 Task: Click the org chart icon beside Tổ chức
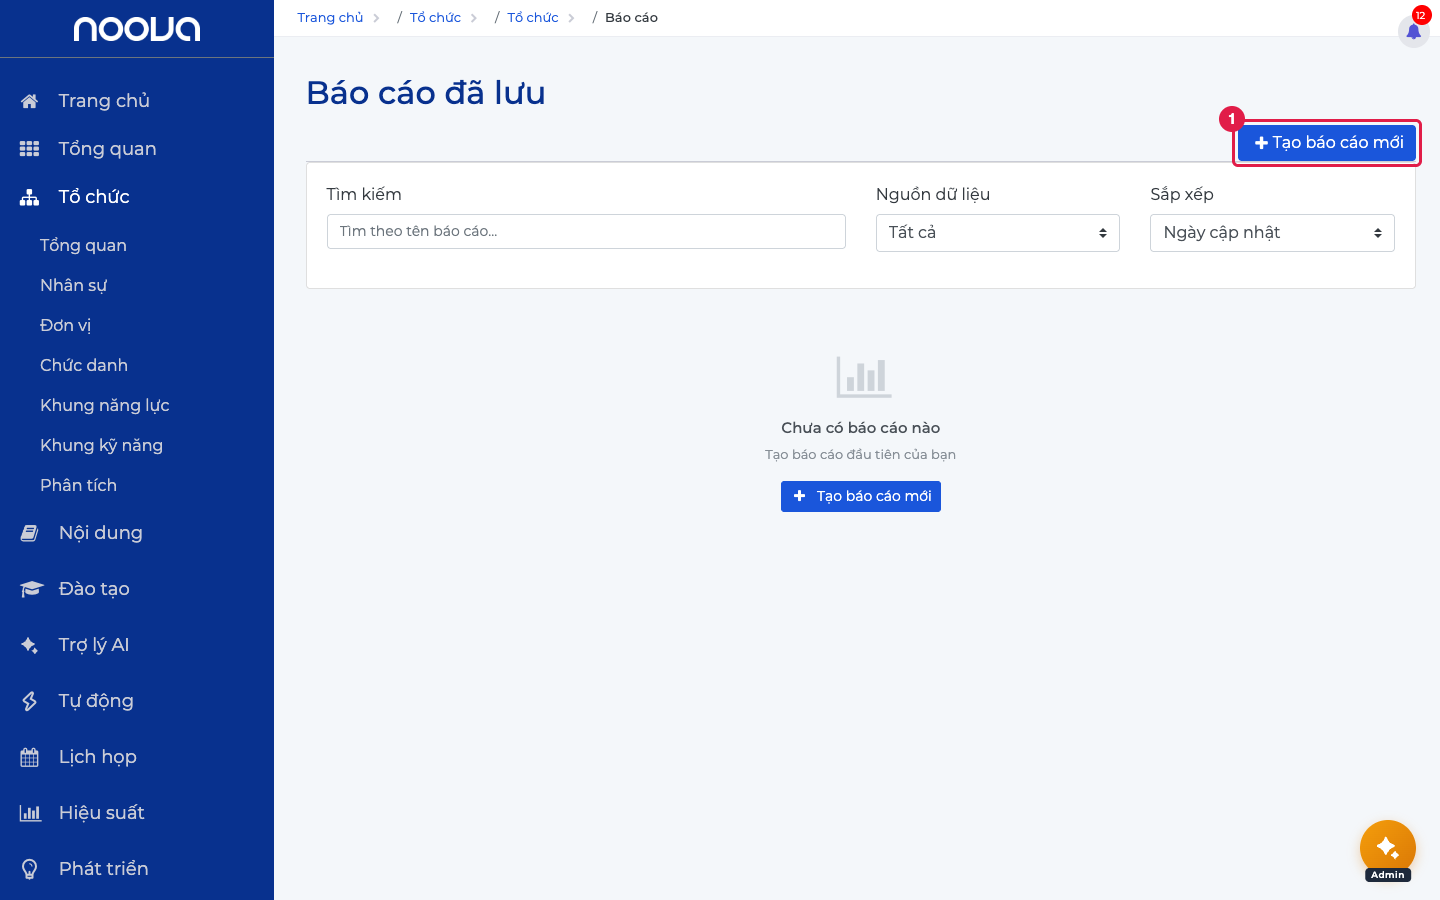30,197
